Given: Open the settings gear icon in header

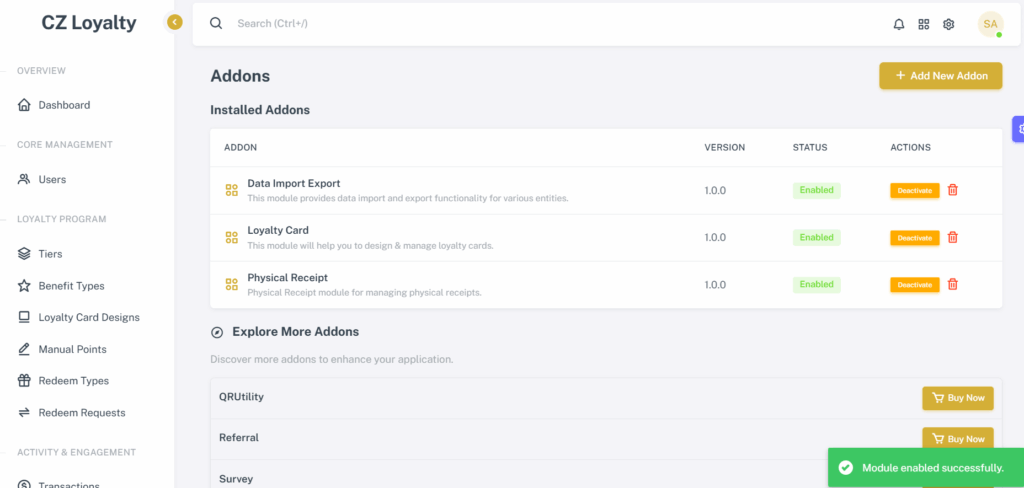Looking at the screenshot, I should [948, 24].
